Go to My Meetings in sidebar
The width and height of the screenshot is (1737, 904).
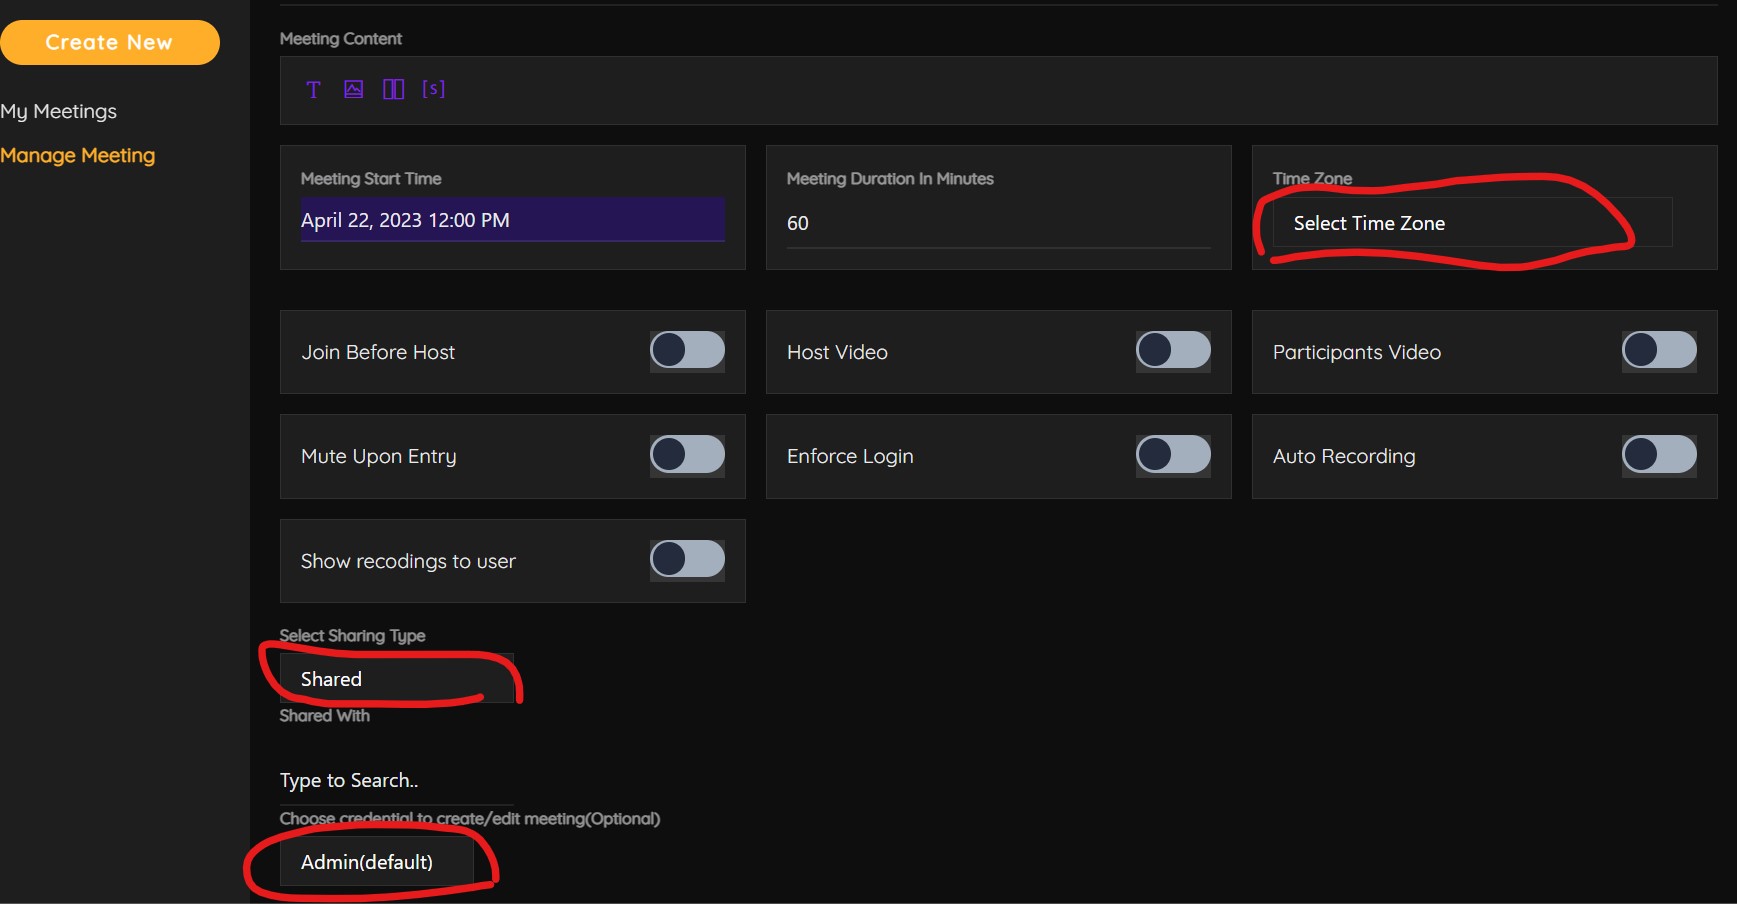click(x=59, y=111)
